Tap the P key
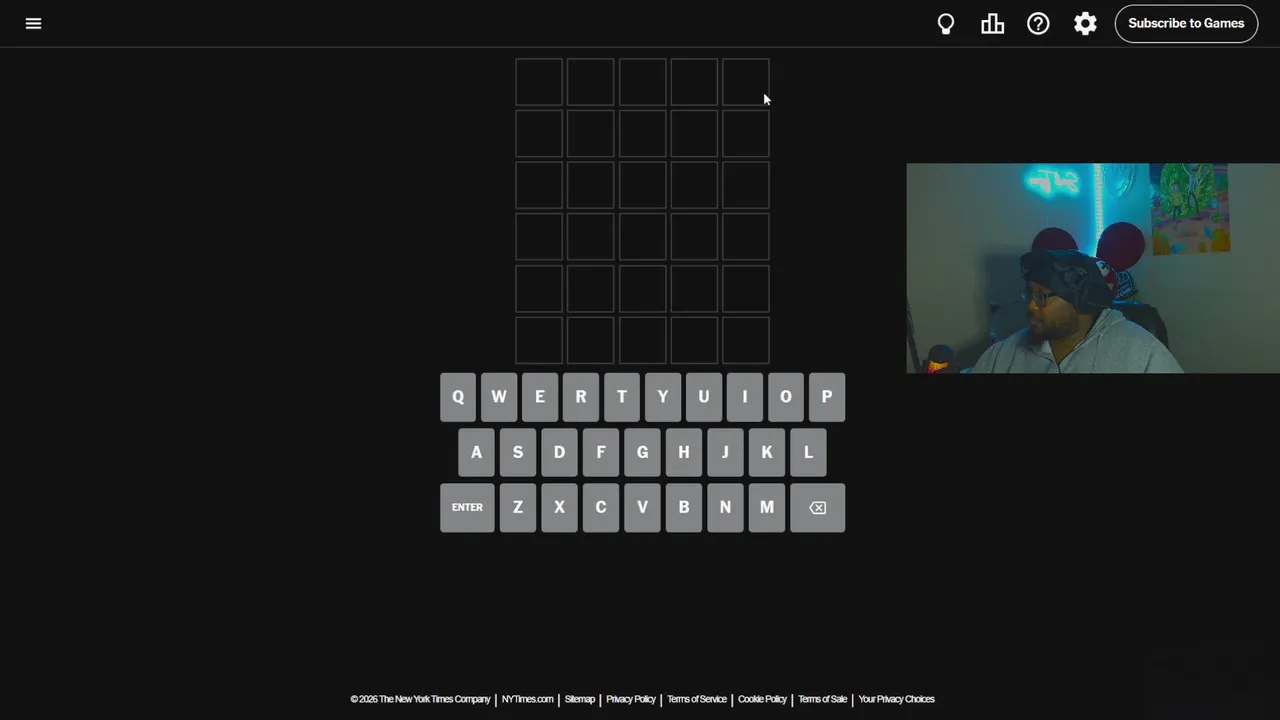This screenshot has height=720, width=1280. coord(827,397)
